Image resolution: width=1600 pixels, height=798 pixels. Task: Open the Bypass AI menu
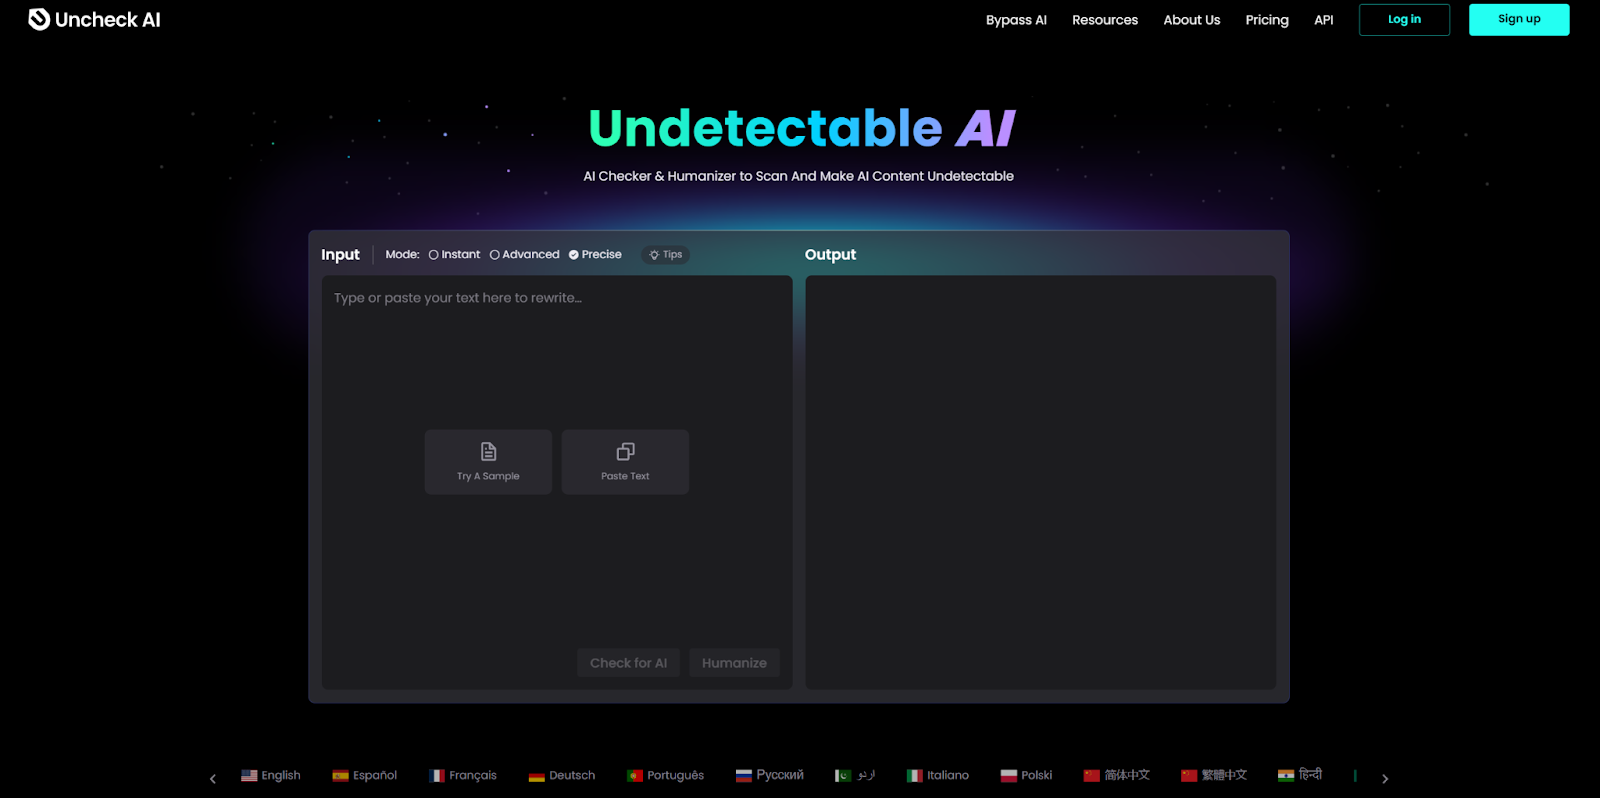pyautogui.click(x=1016, y=20)
